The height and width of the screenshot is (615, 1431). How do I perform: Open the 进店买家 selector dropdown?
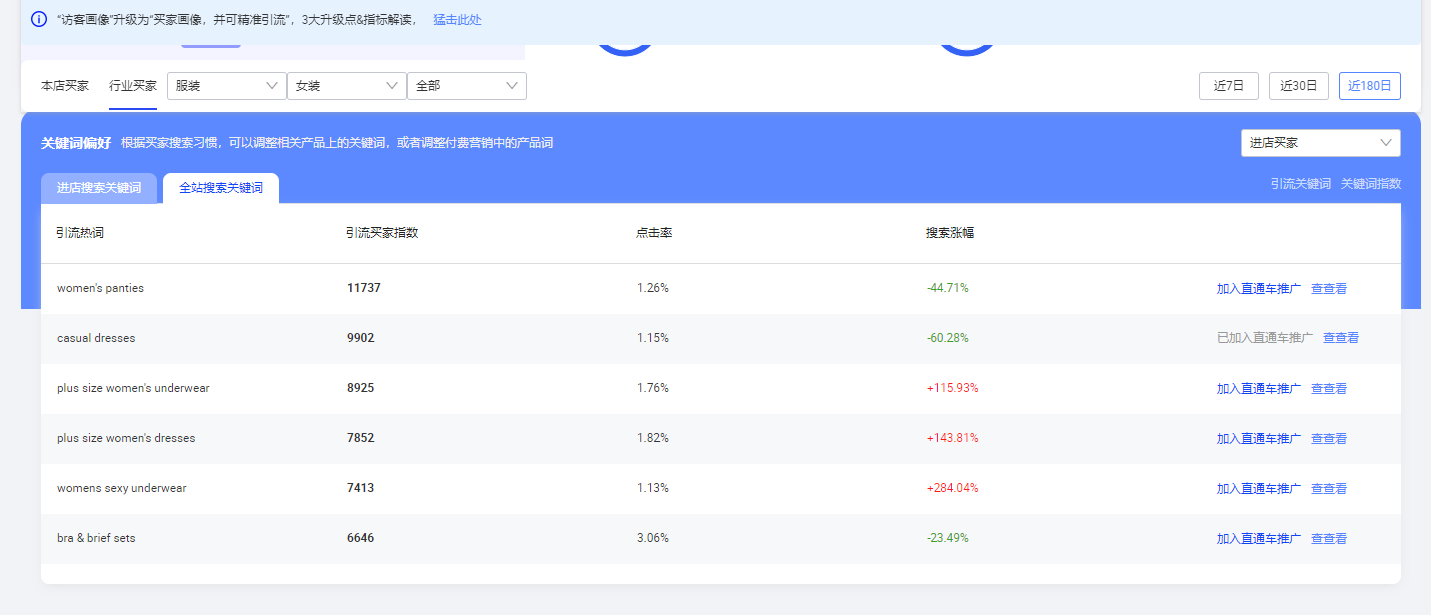coord(1319,142)
